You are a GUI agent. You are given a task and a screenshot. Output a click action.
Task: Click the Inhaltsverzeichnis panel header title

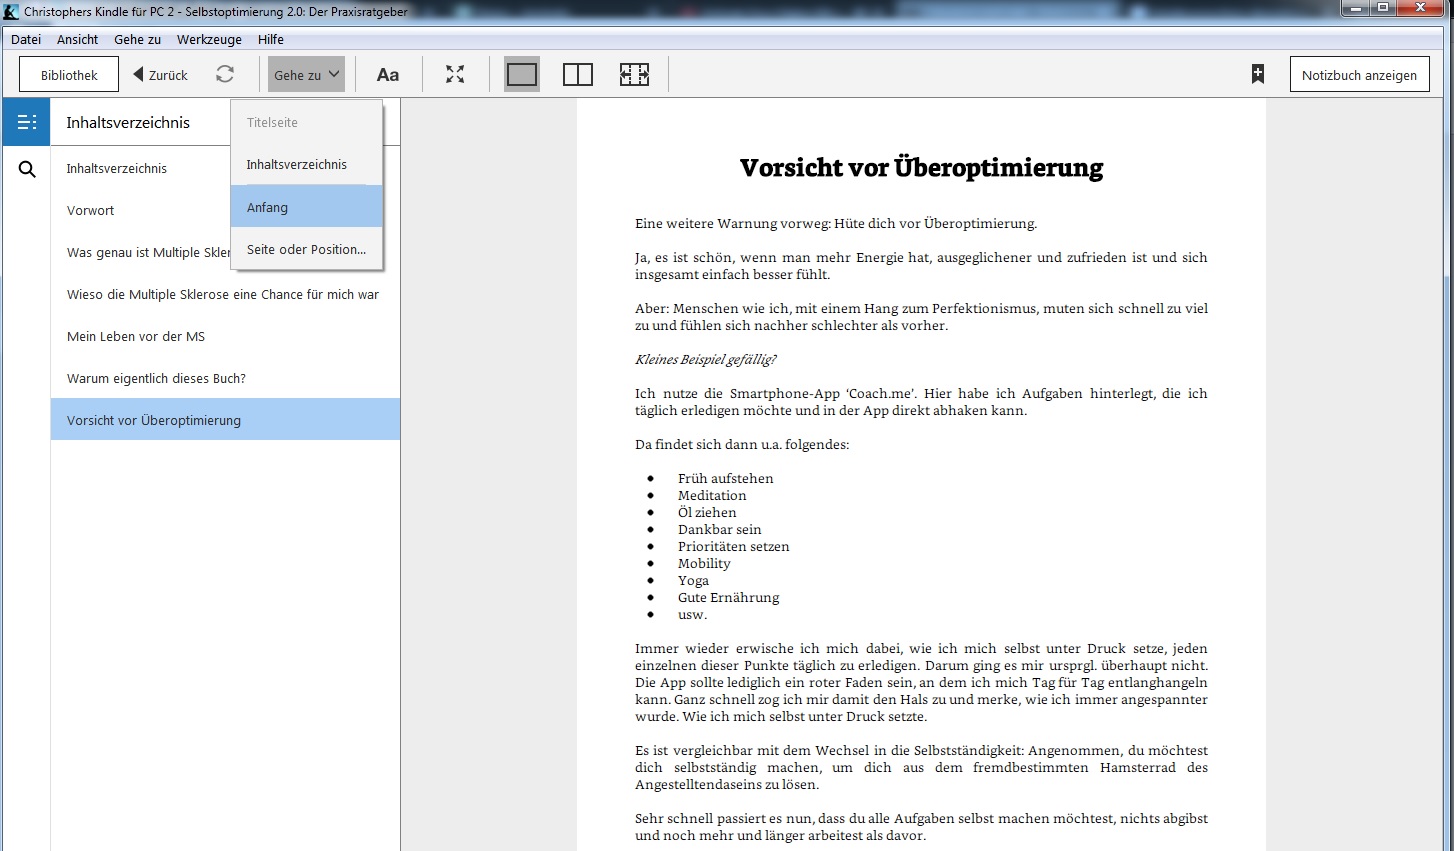[x=128, y=122]
